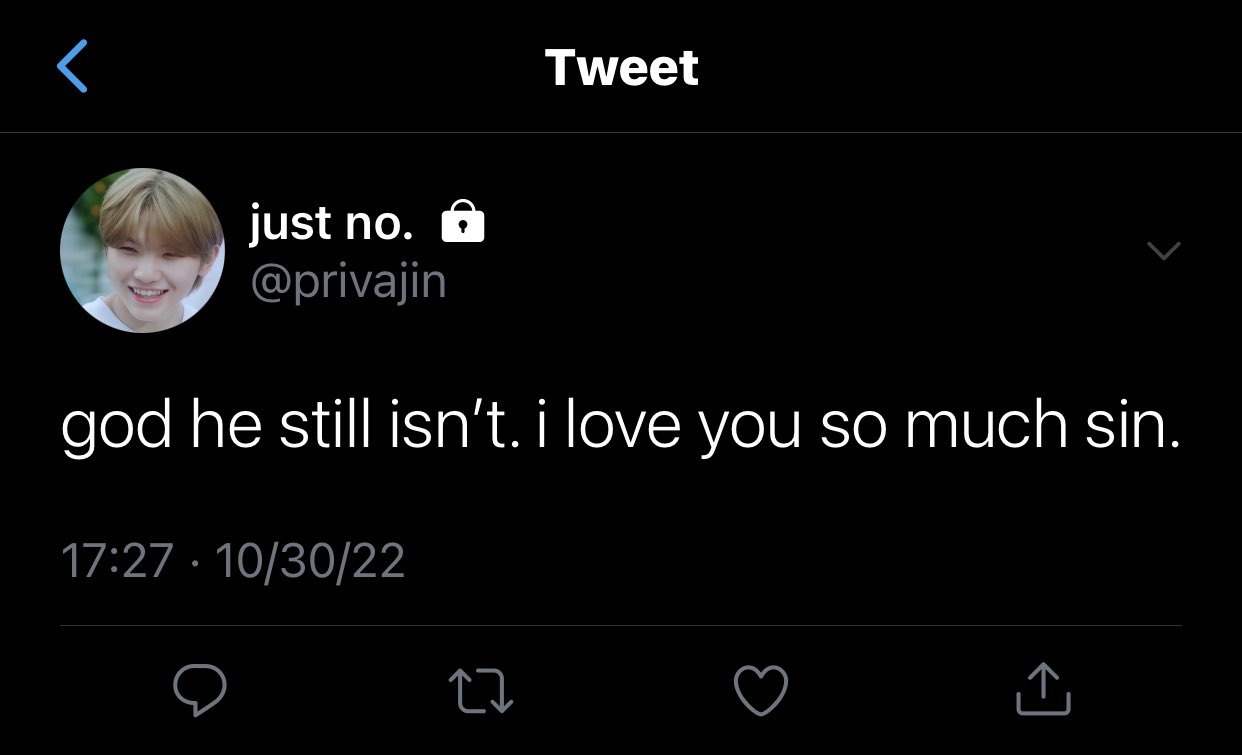
Task: Open the smiling profile picture
Action: pyautogui.click(x=142, y=250)
